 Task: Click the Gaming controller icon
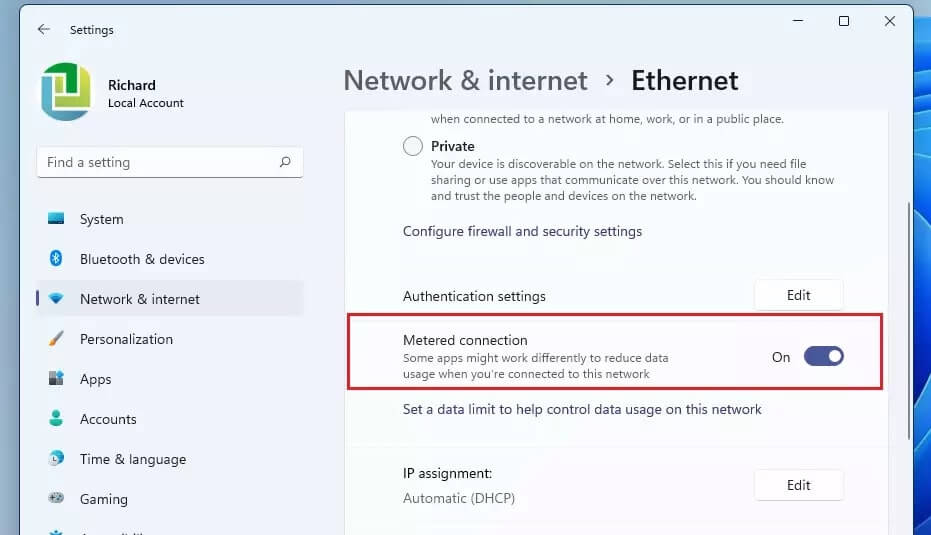pos(56,499)
